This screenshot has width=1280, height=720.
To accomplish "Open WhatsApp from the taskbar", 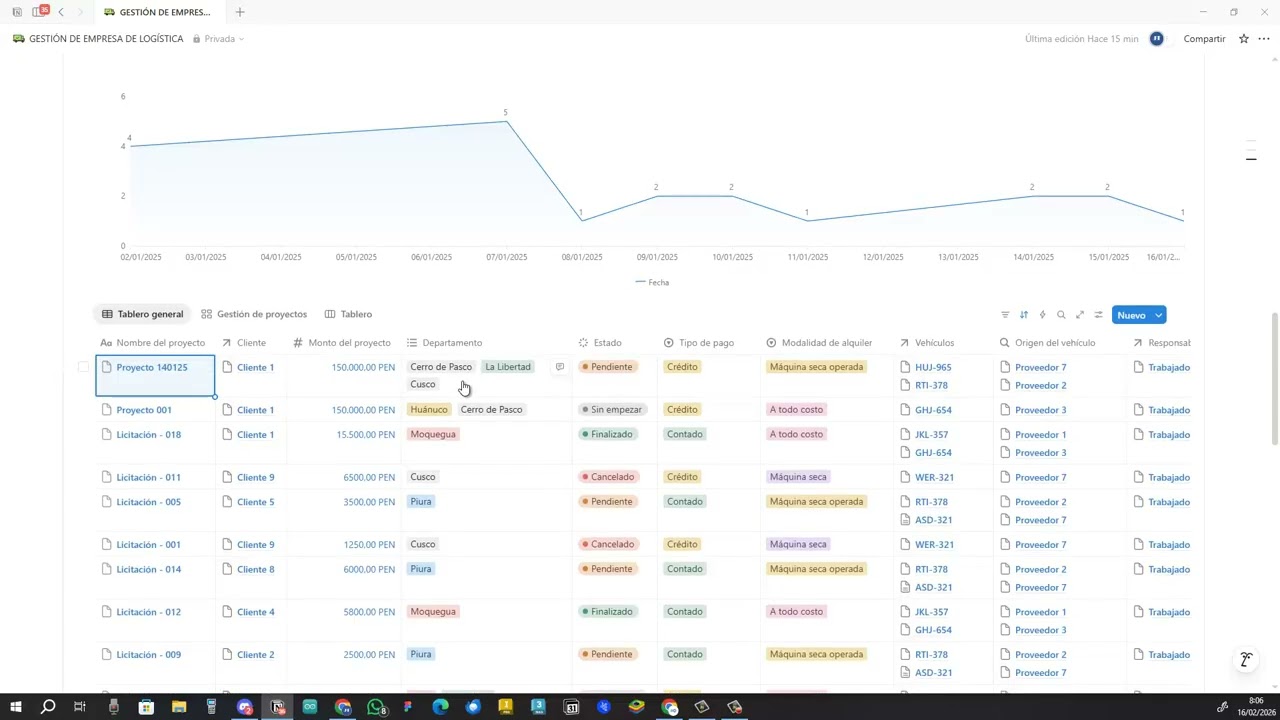I will (376, 707).
